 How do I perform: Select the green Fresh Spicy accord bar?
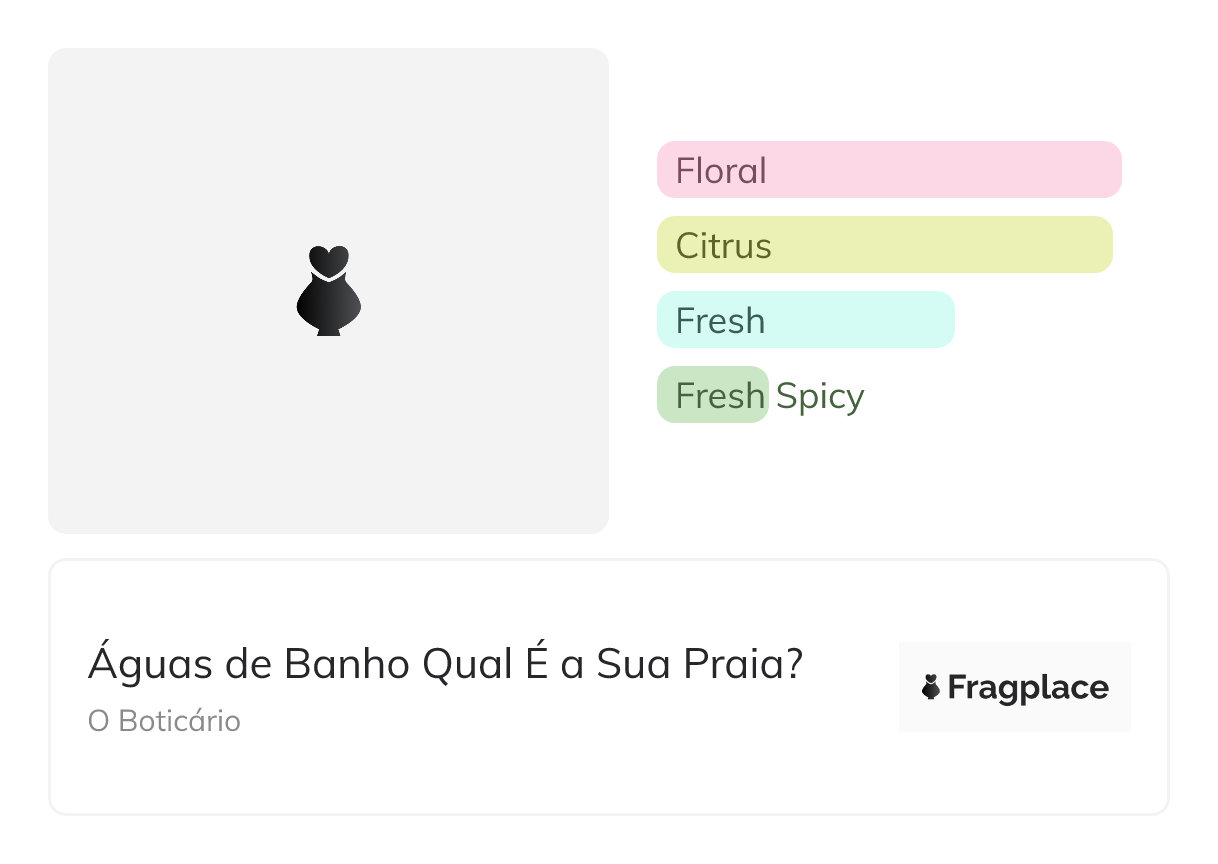point(712,395)
